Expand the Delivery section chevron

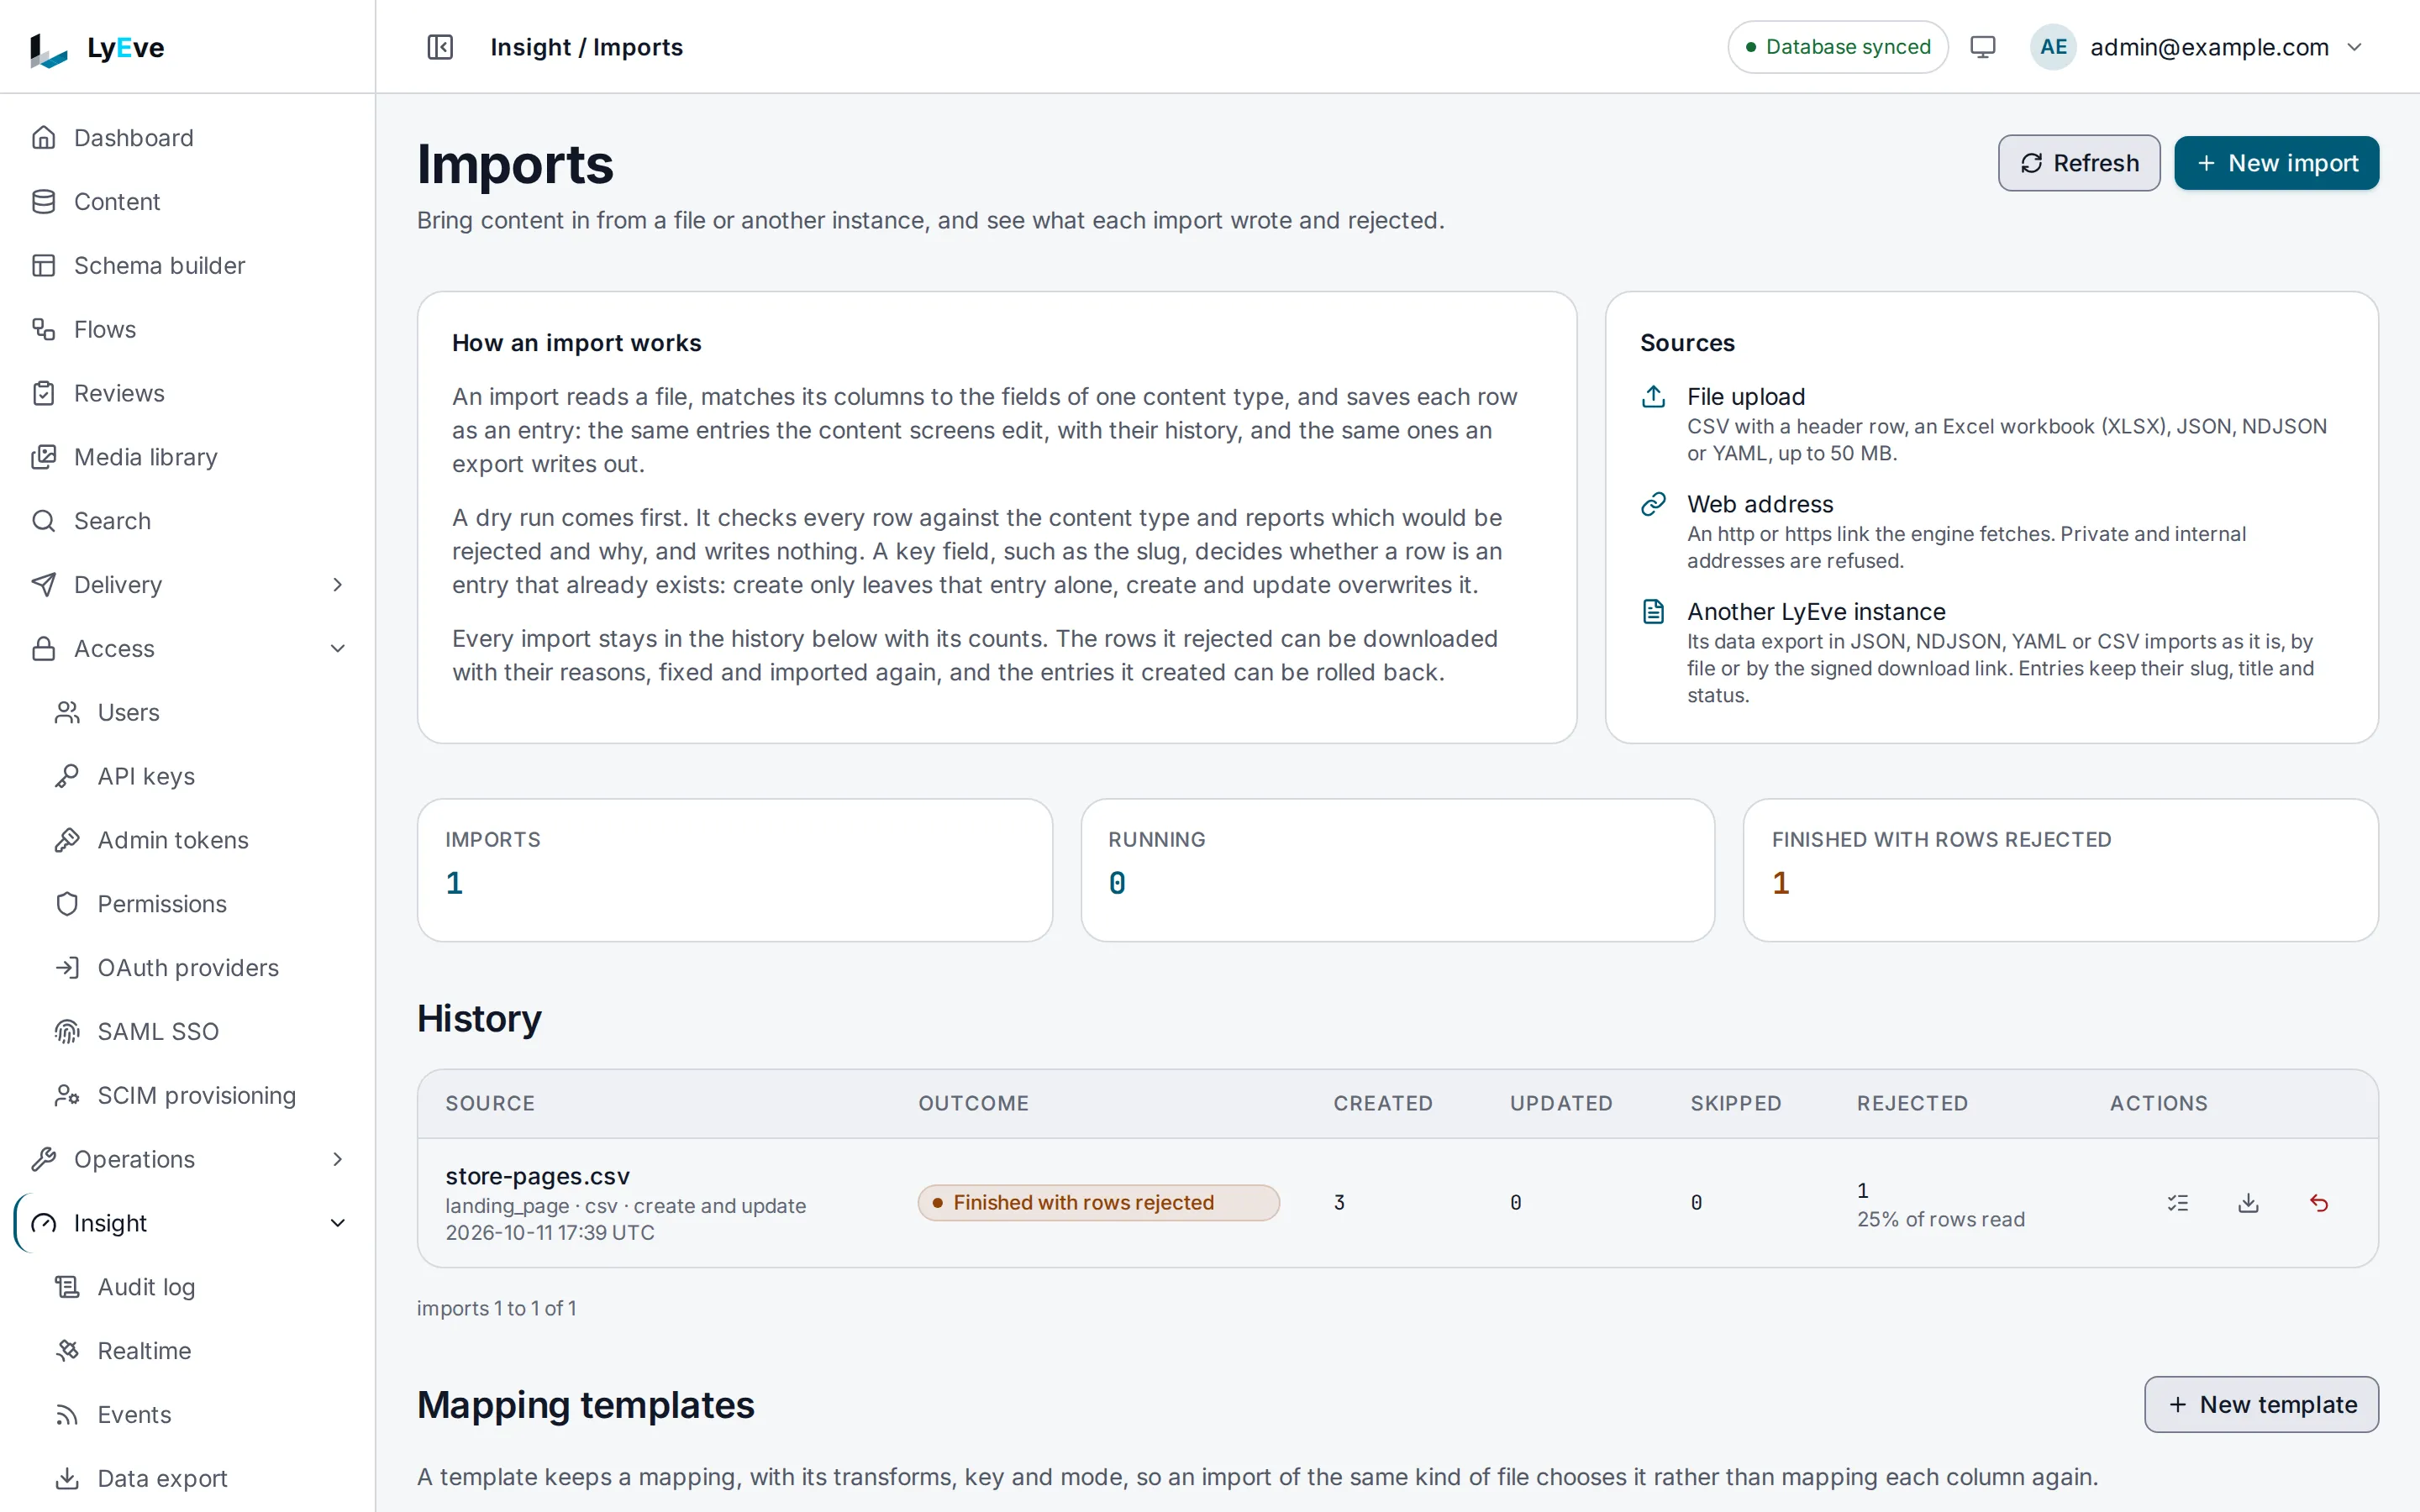click(x=338, y=585)
